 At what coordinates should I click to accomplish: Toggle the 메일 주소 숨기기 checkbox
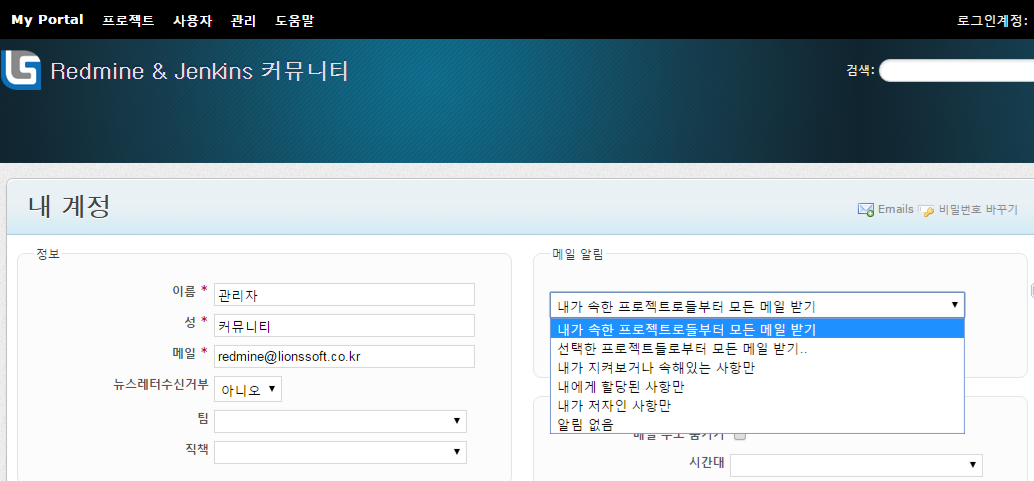click(x=740, y=436)
